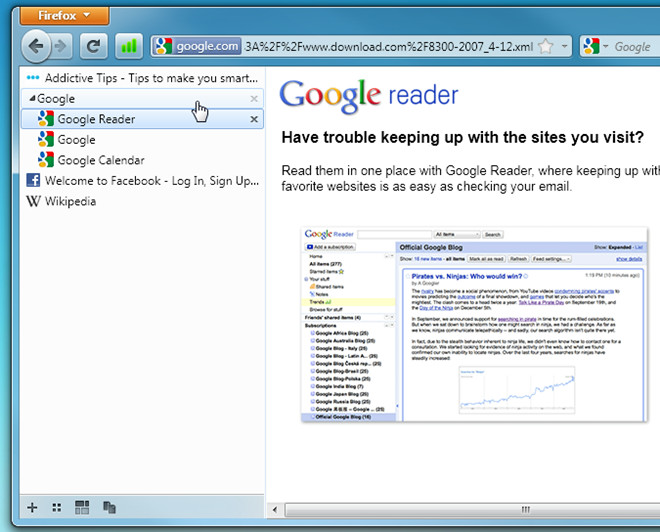Click the green signal bars toolbar icon
The height and width of the screenshot is (532, 660).
point(129,46)
